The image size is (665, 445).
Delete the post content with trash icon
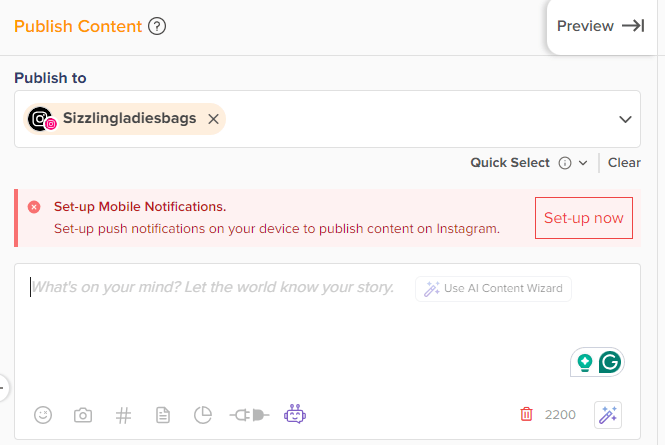pyautogui.click(x=526, y=414)
